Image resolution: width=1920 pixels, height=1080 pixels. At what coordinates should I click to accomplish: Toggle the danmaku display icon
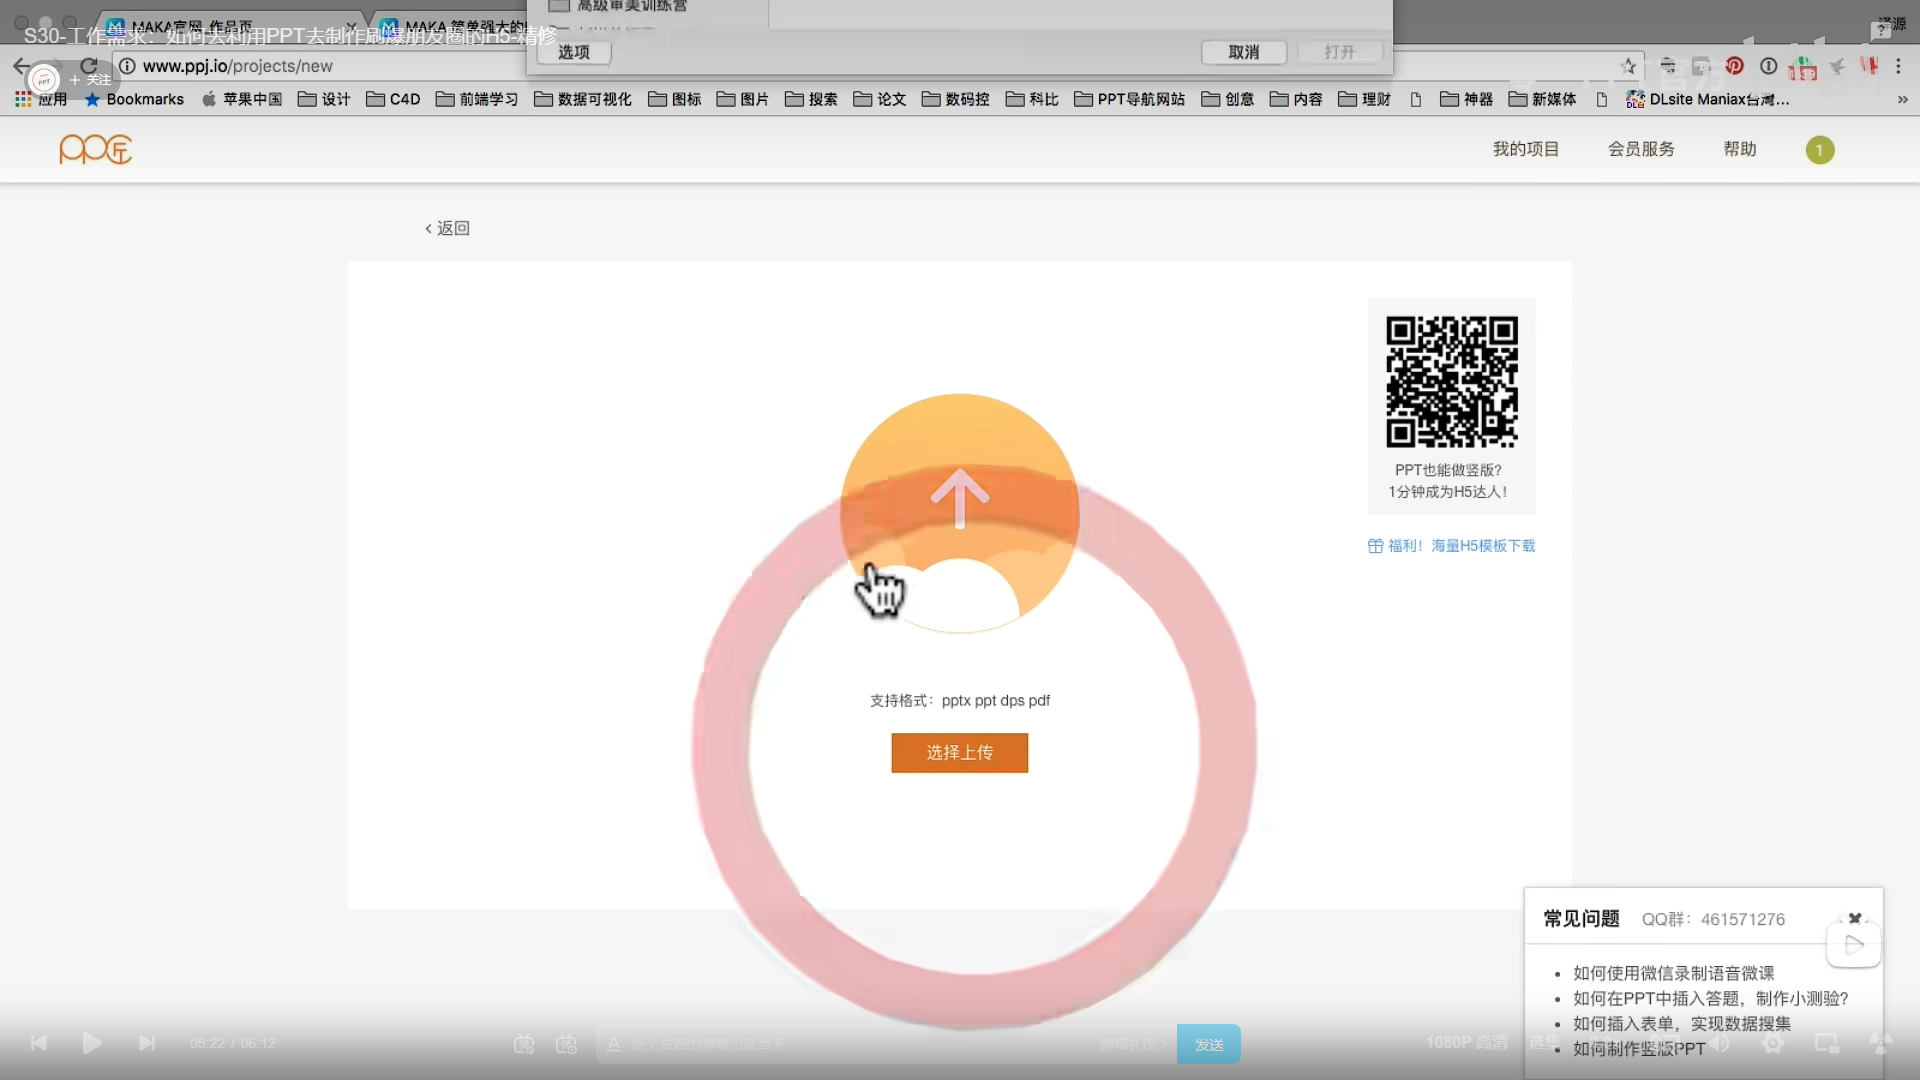[x=524, y=1044]
